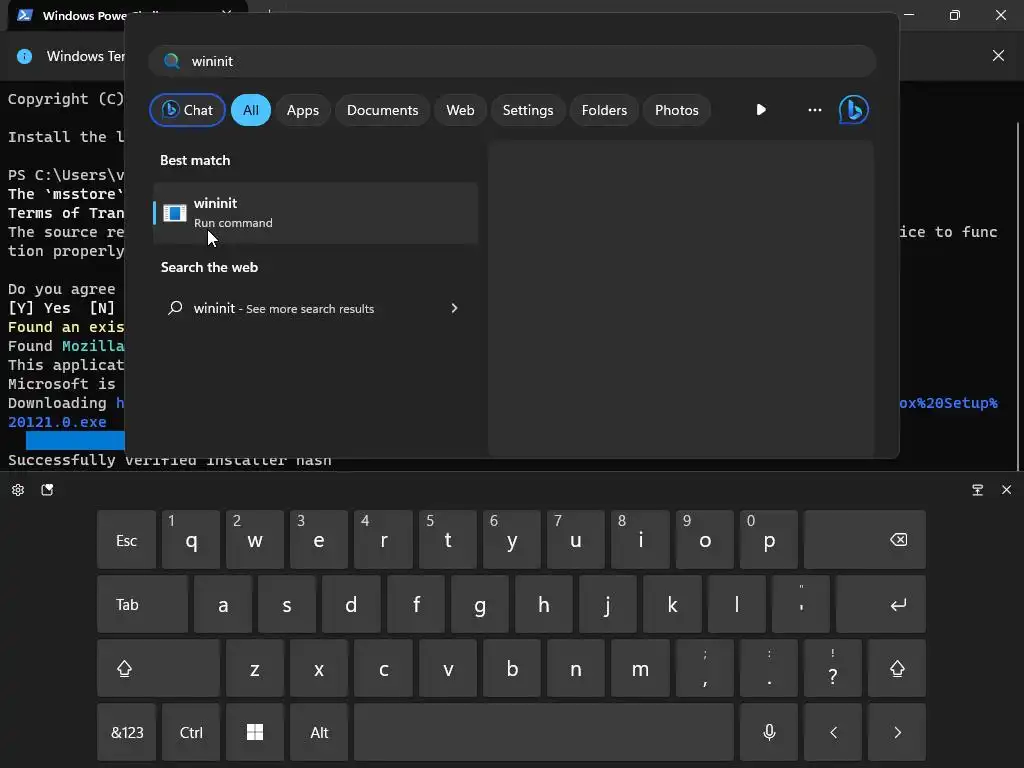Tap the w key
This screenshot has width=1024, height=768.
click(255, 539)
